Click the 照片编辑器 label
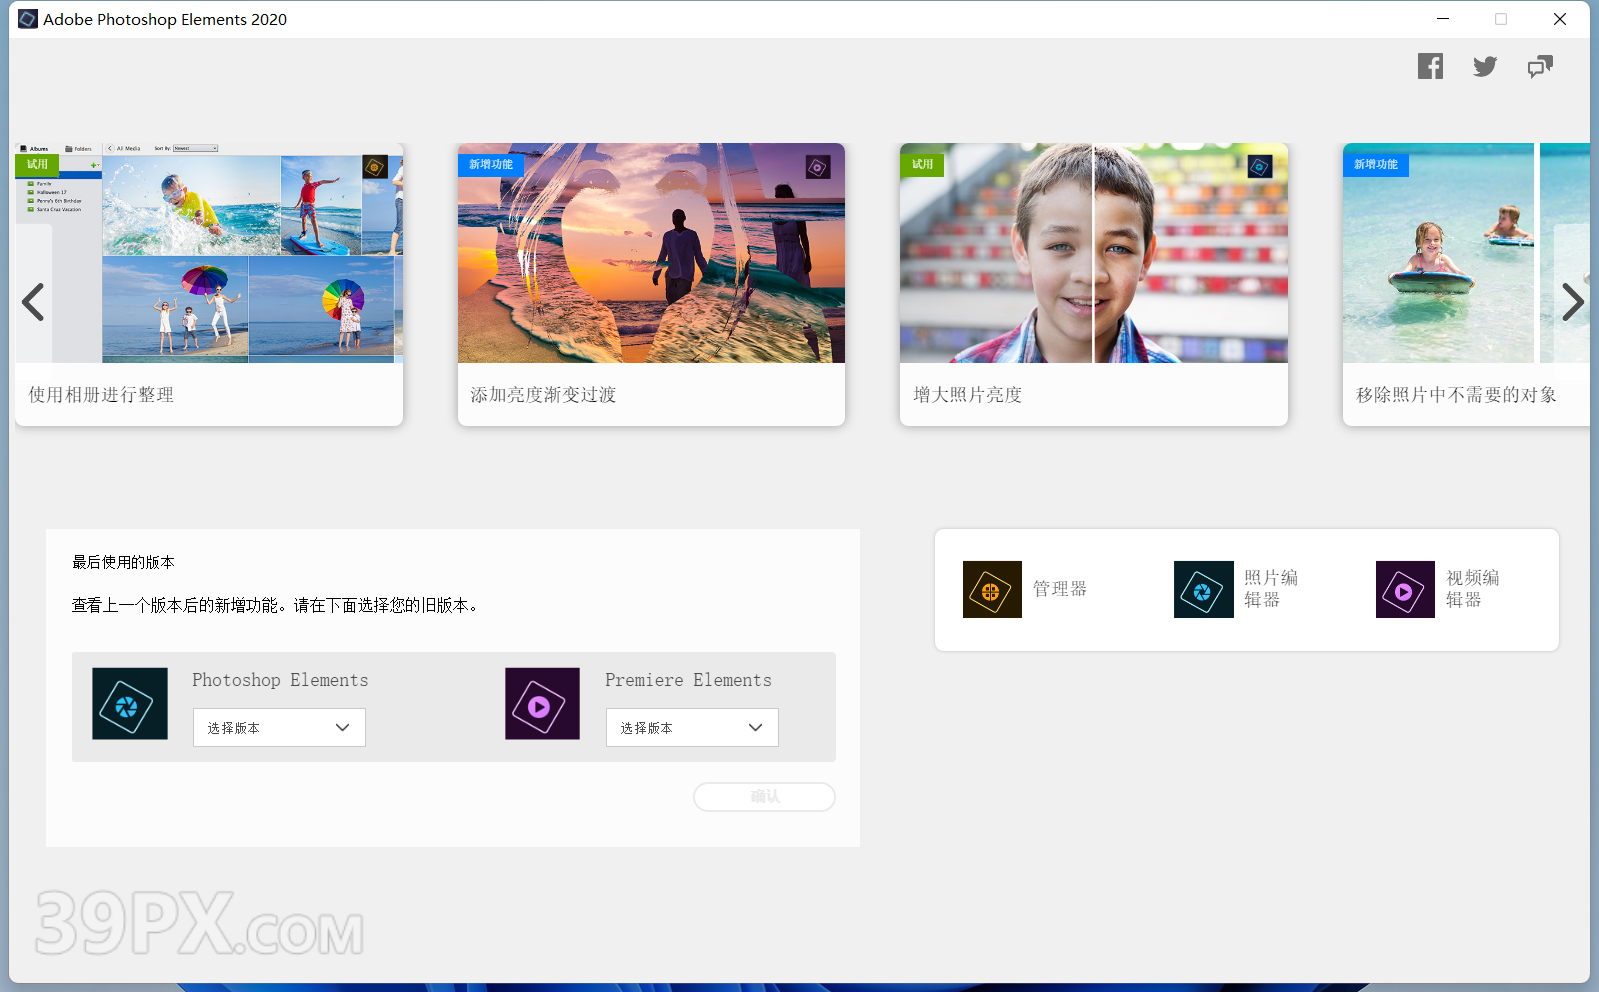The image size is (1599, 992). (x=1271, y=589)
